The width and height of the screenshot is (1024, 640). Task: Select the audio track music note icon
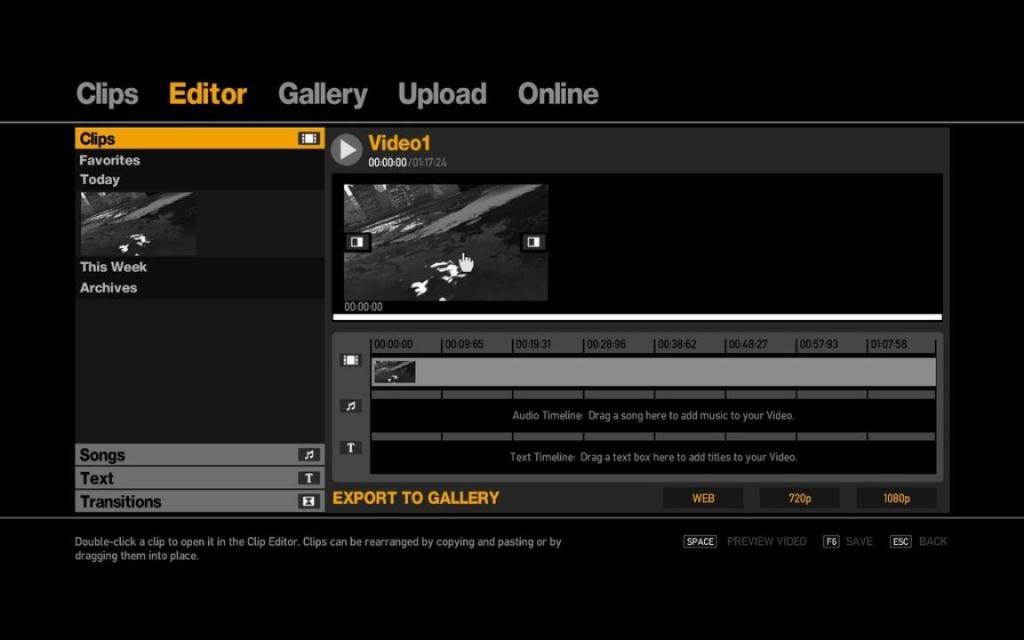coord(350,406)
